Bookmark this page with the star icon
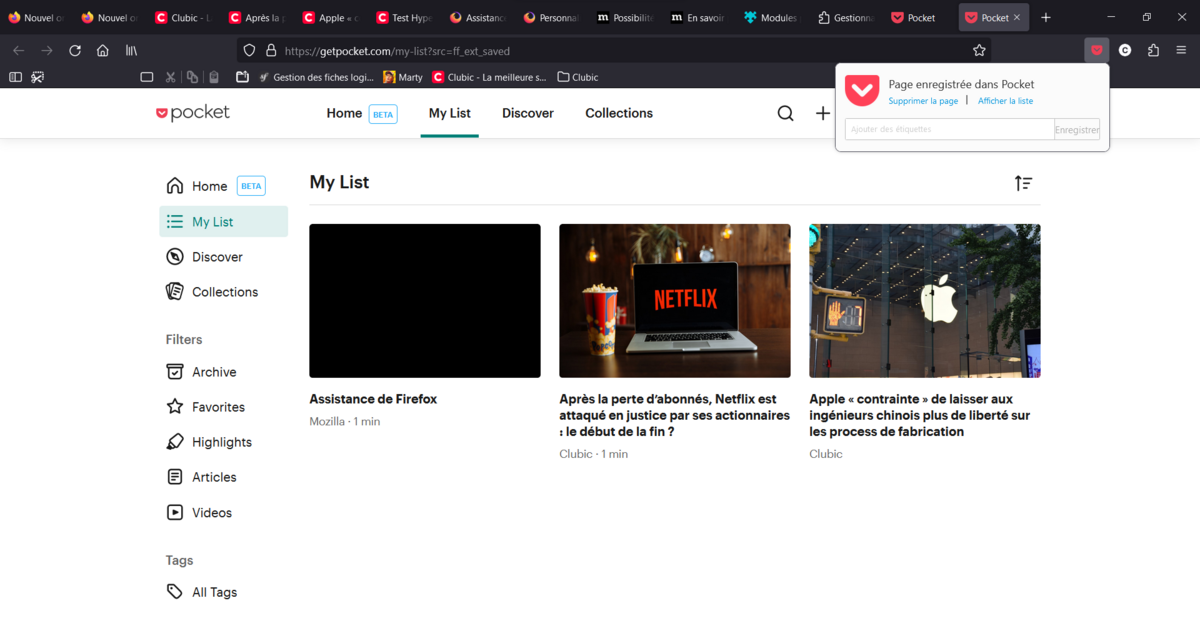The height and width of the screenshot is (638, 1200). pyautogui.click(x=979, y=50)
